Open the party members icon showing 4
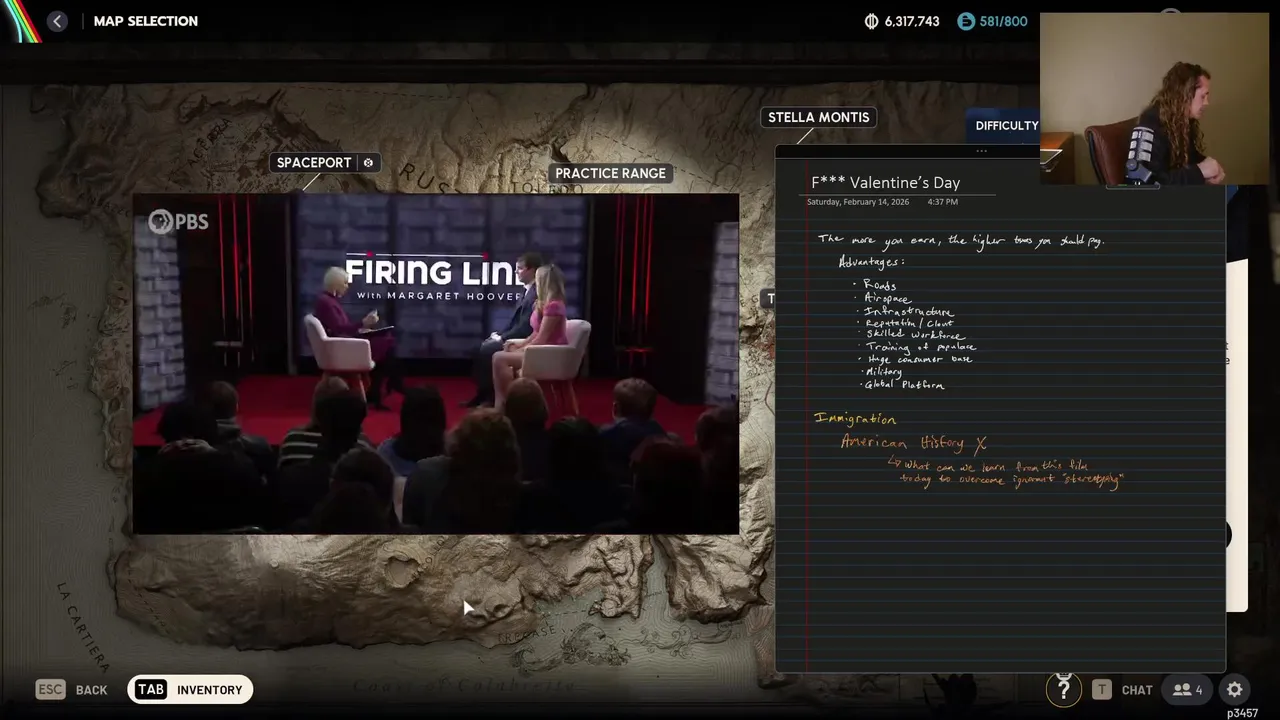Viewport: 1280px width, 720px height. (x=1188, y=690)
